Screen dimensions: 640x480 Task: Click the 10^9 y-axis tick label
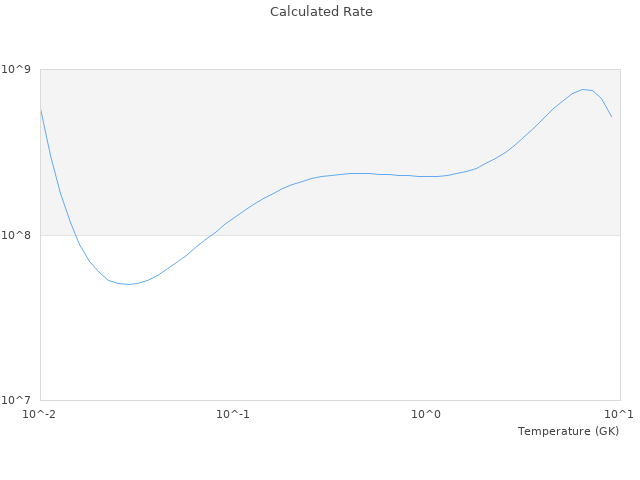[x=19, y=69]
